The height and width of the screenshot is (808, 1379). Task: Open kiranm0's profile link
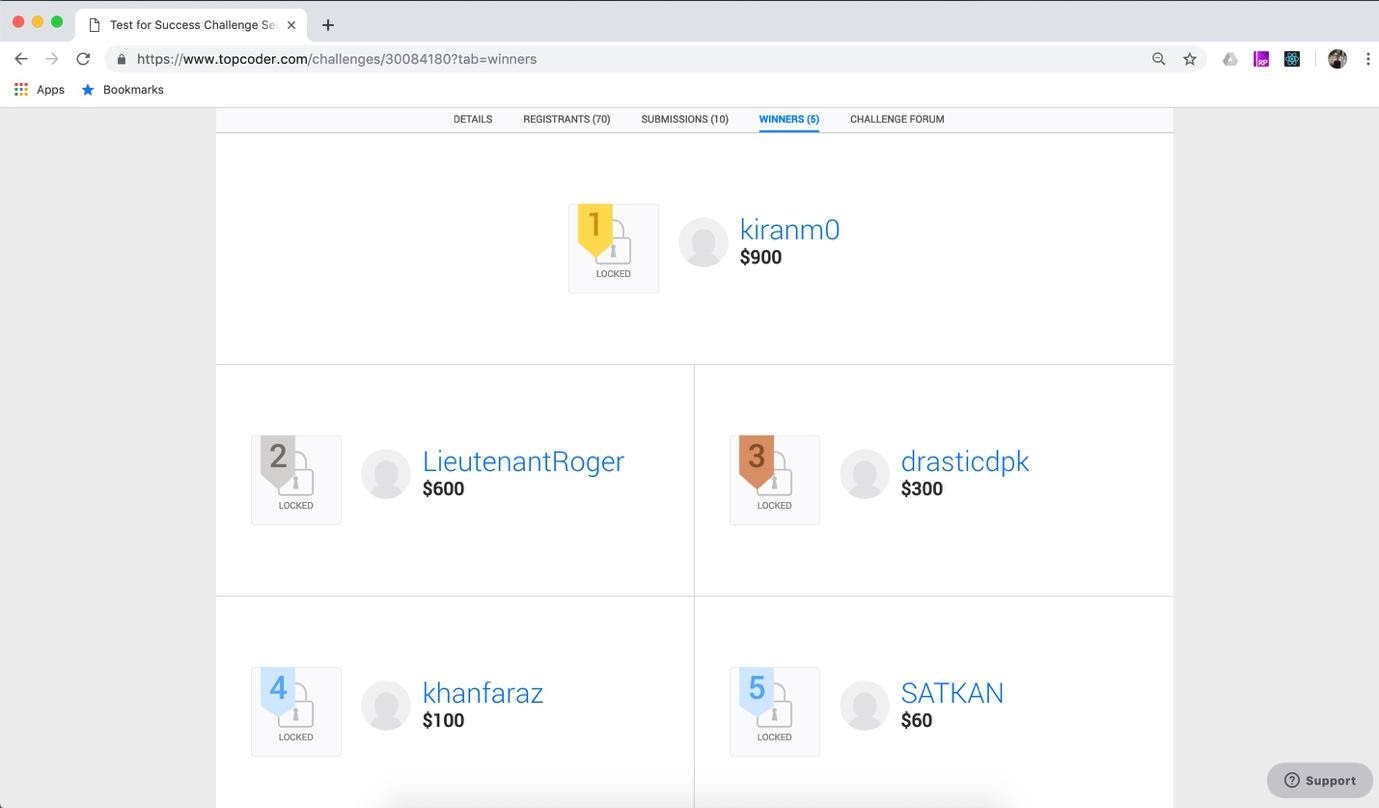pos(790,230)
